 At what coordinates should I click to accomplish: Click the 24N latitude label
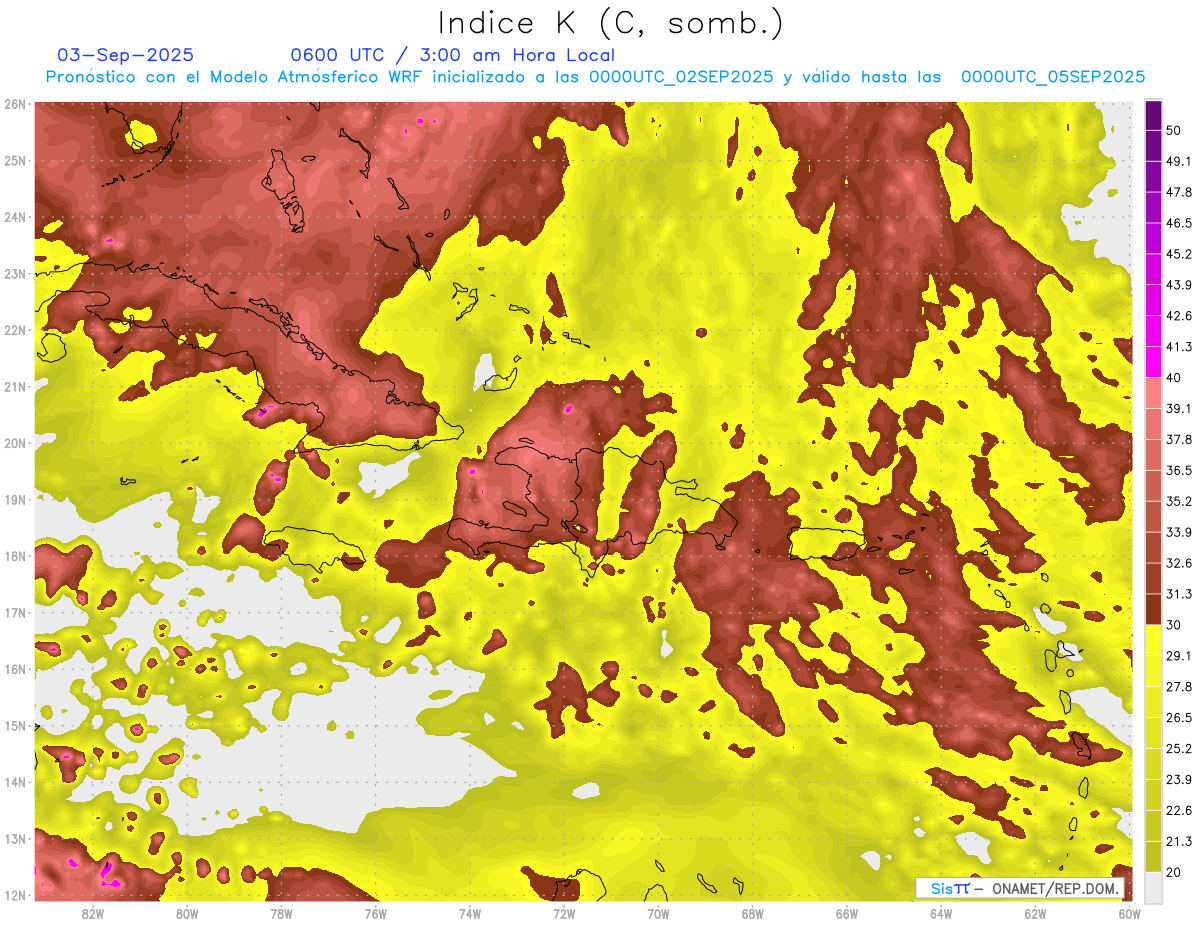coord(14,217)
